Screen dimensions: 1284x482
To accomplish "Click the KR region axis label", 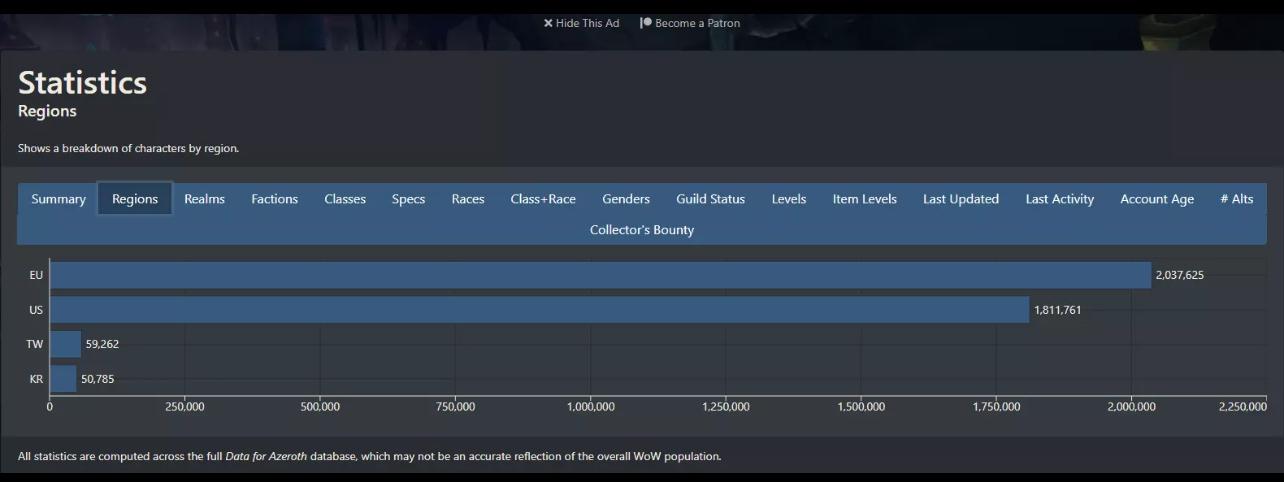I will click(36, 379).
